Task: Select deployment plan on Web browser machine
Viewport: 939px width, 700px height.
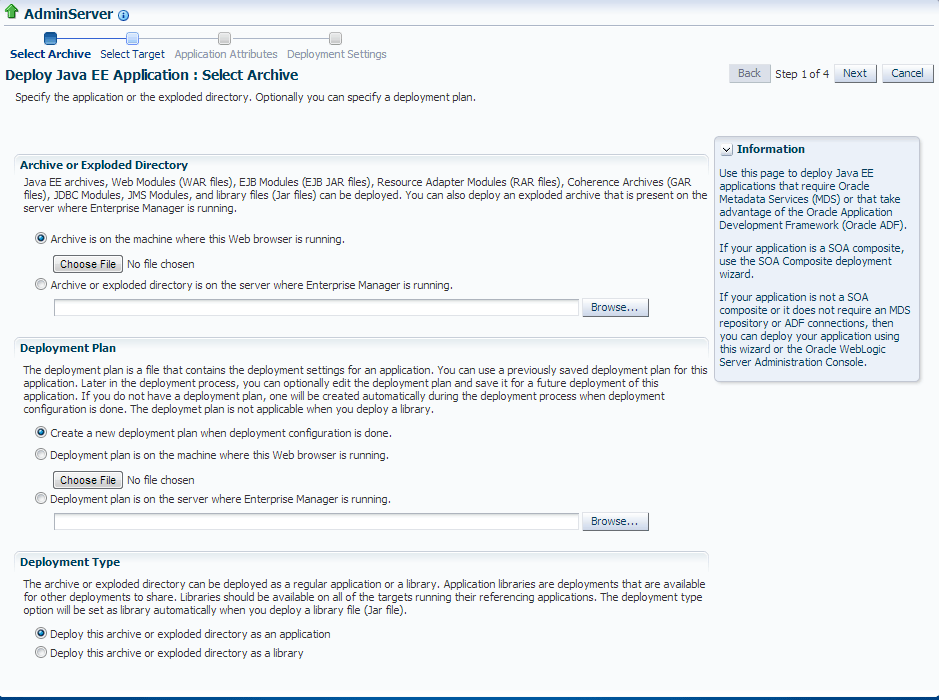Action: (x=41, y=454)
